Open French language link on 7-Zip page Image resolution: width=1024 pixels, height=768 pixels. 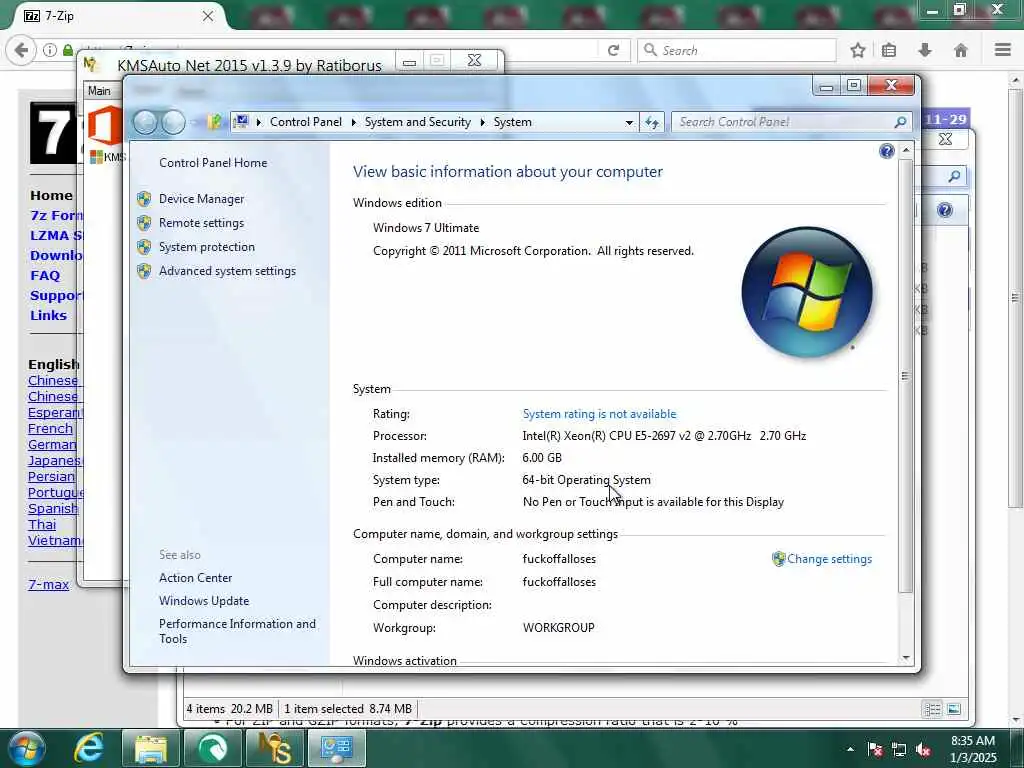50,428
